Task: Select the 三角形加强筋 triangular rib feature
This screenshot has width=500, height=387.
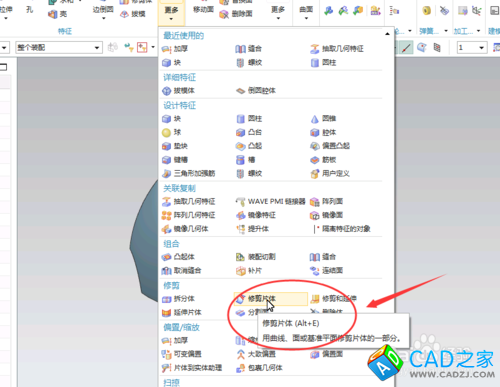Action: click(x=189, y=173)
